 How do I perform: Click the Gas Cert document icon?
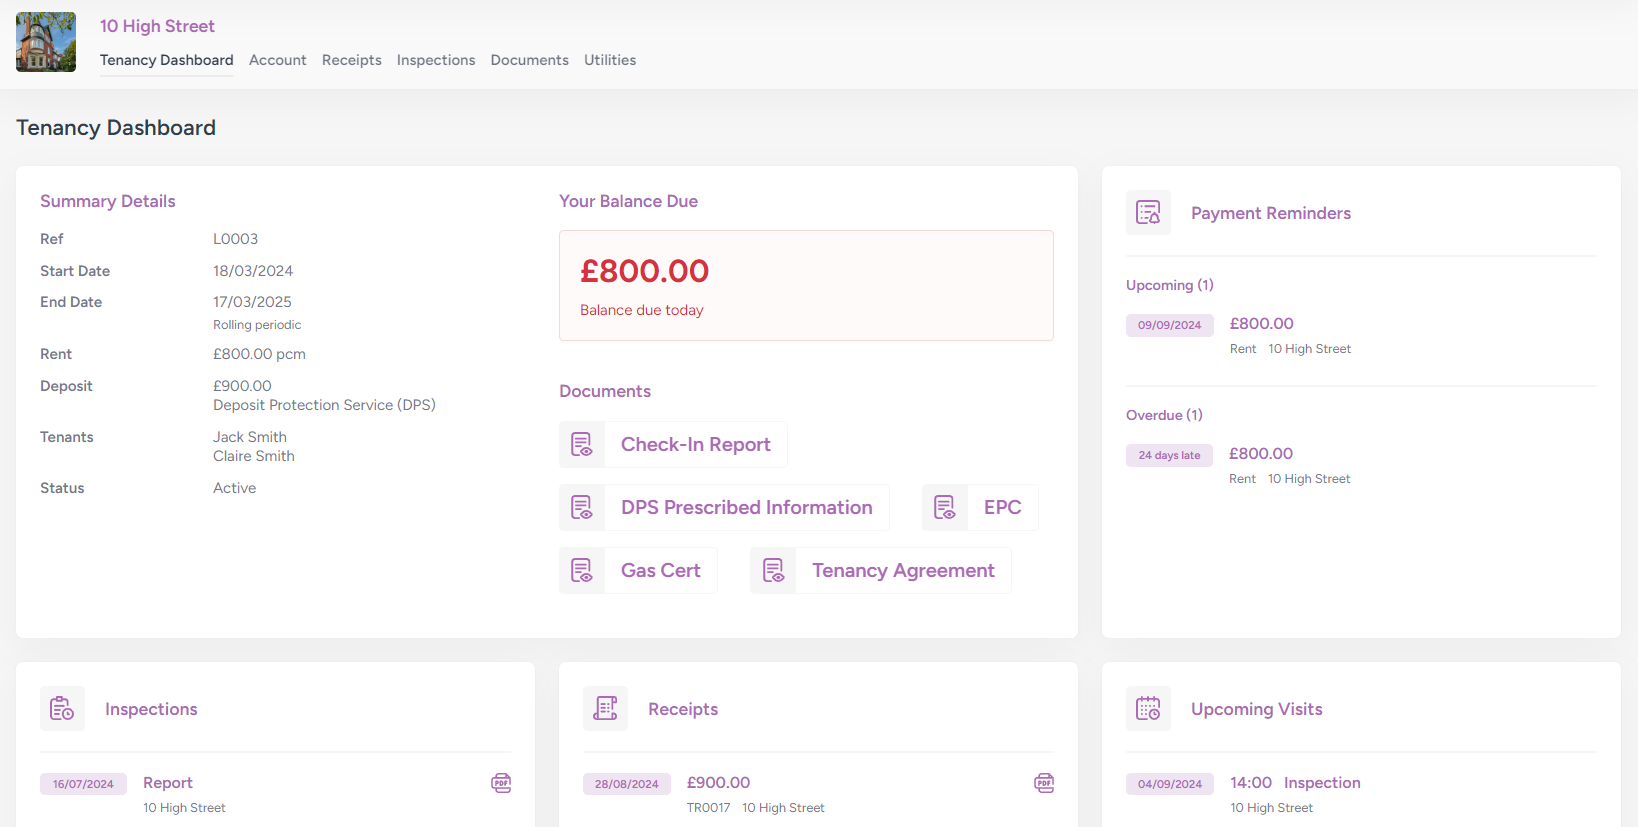click(x=582, y=570)
